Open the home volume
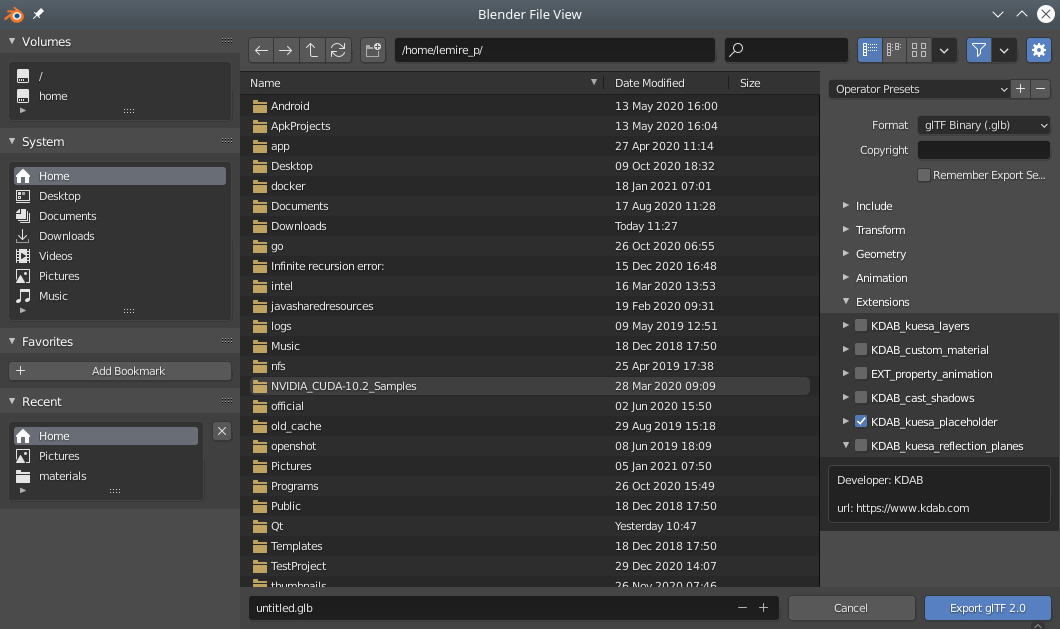Screen dimensions: 1060x629 (x=120, y=96)
